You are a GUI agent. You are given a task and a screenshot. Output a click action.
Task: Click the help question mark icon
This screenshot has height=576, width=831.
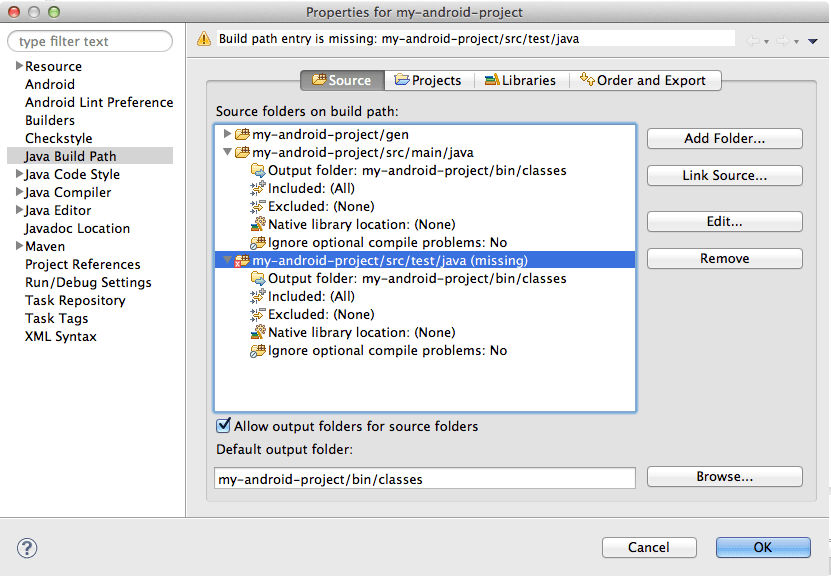click(x=27, y=547)
